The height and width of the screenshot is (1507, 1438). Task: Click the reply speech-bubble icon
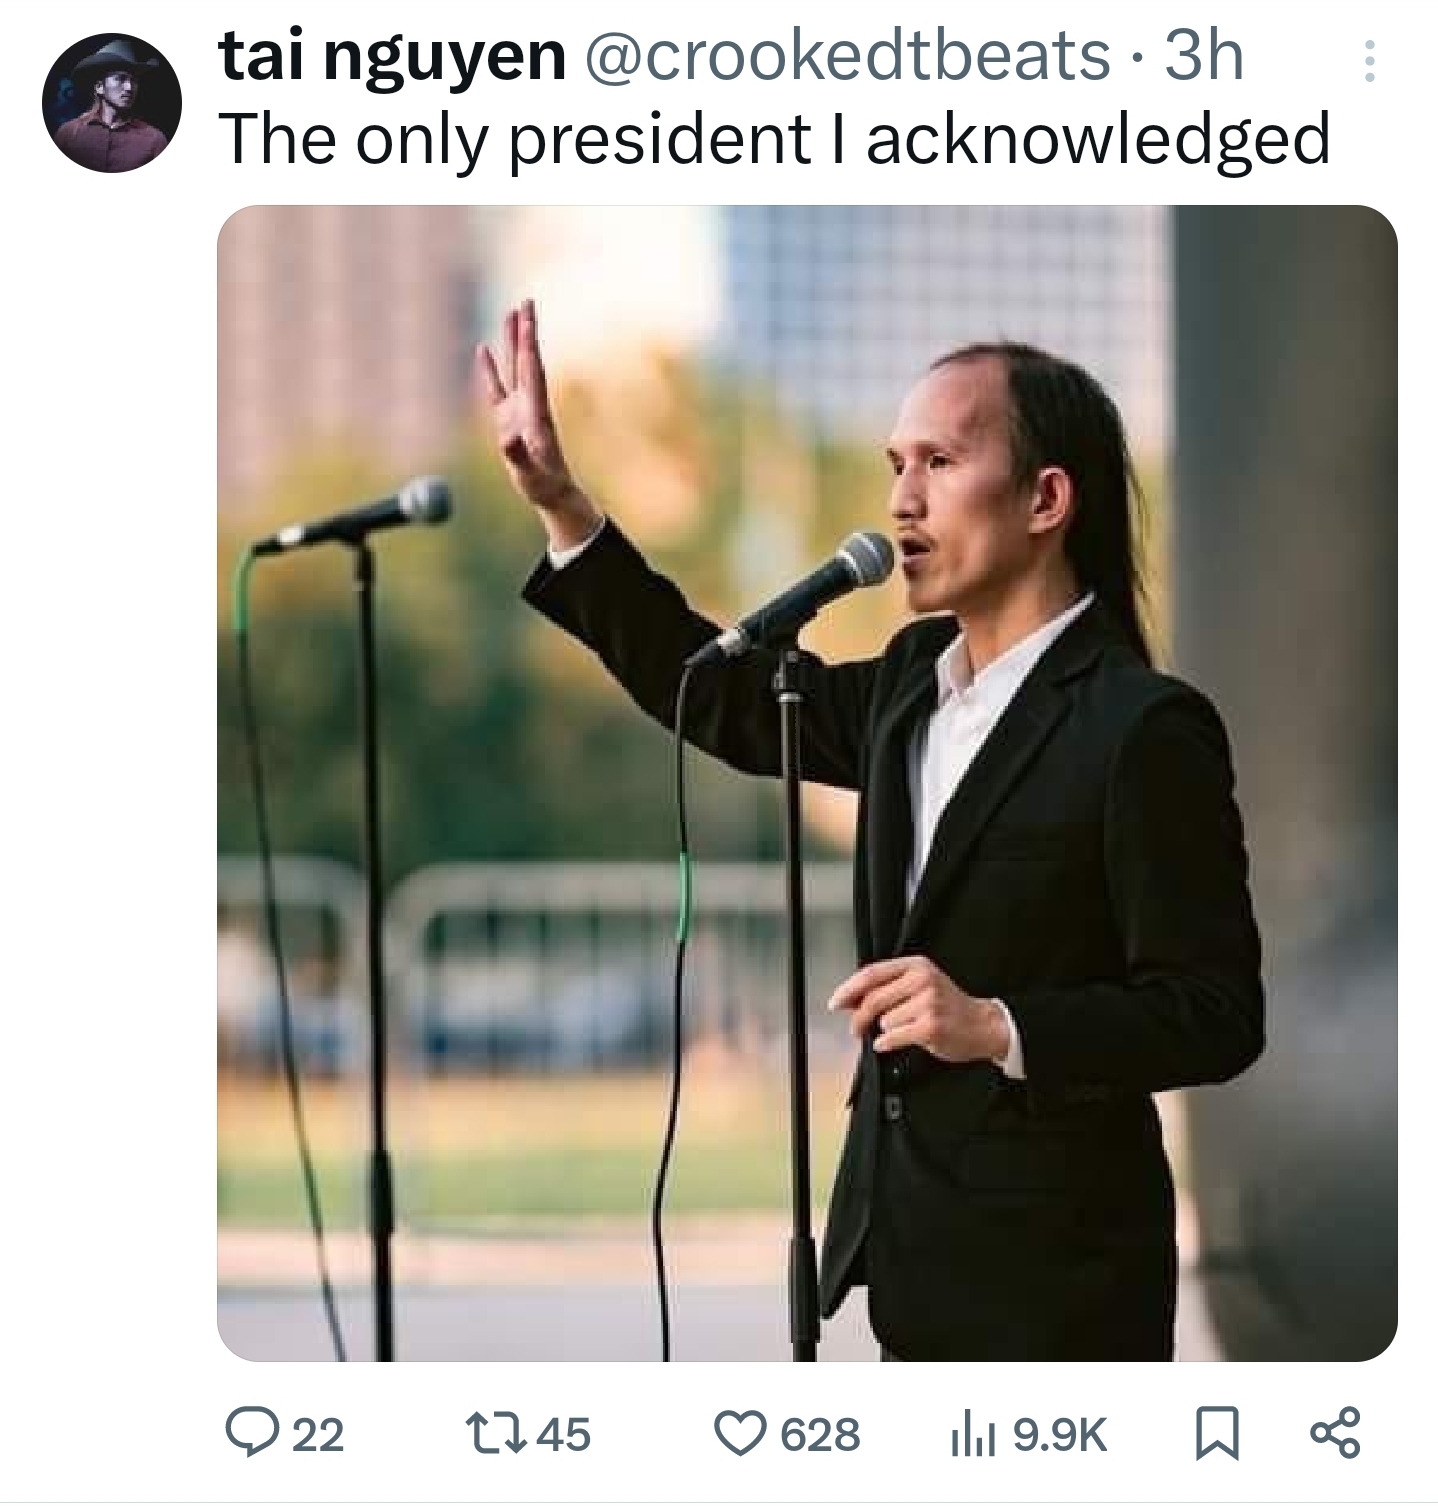pyautogui.click(x=254, y=1434)
